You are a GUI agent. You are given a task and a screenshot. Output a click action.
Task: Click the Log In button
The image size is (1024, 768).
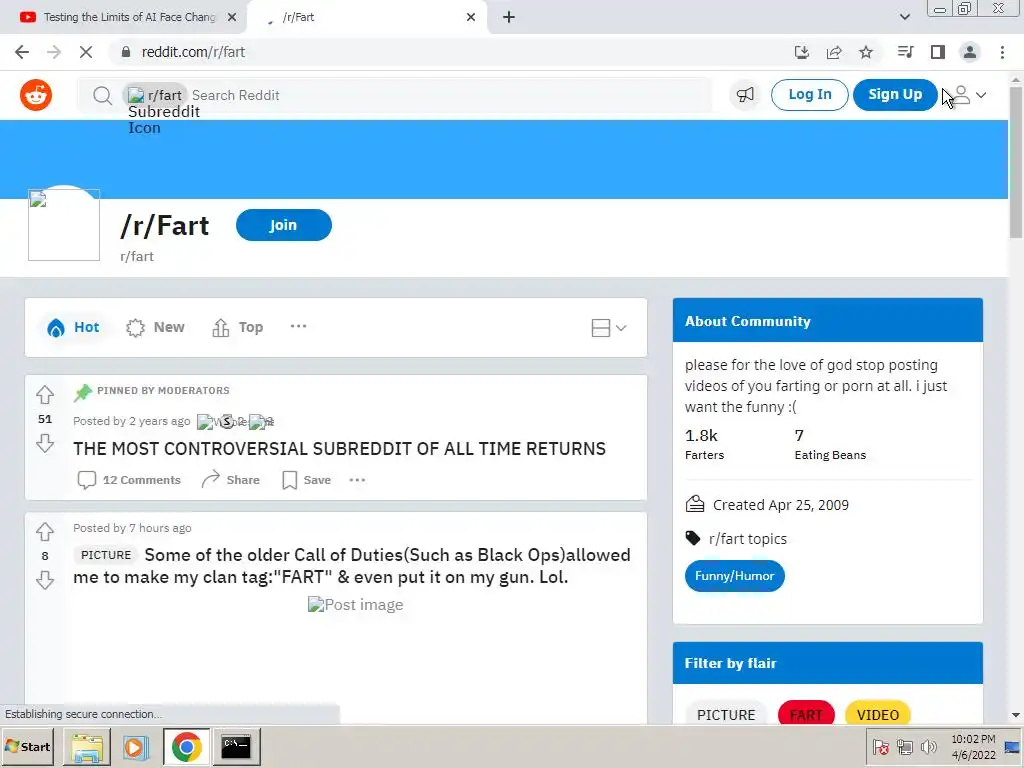[x=809, y=95]
